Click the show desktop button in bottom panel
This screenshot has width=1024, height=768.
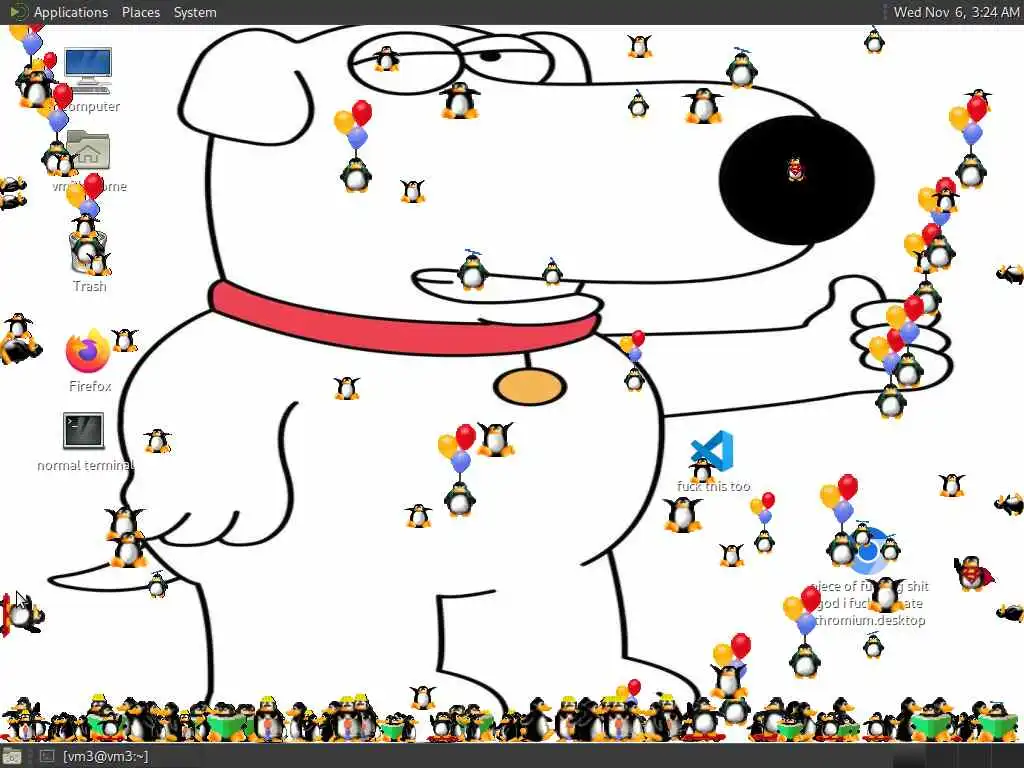[12, 757]
